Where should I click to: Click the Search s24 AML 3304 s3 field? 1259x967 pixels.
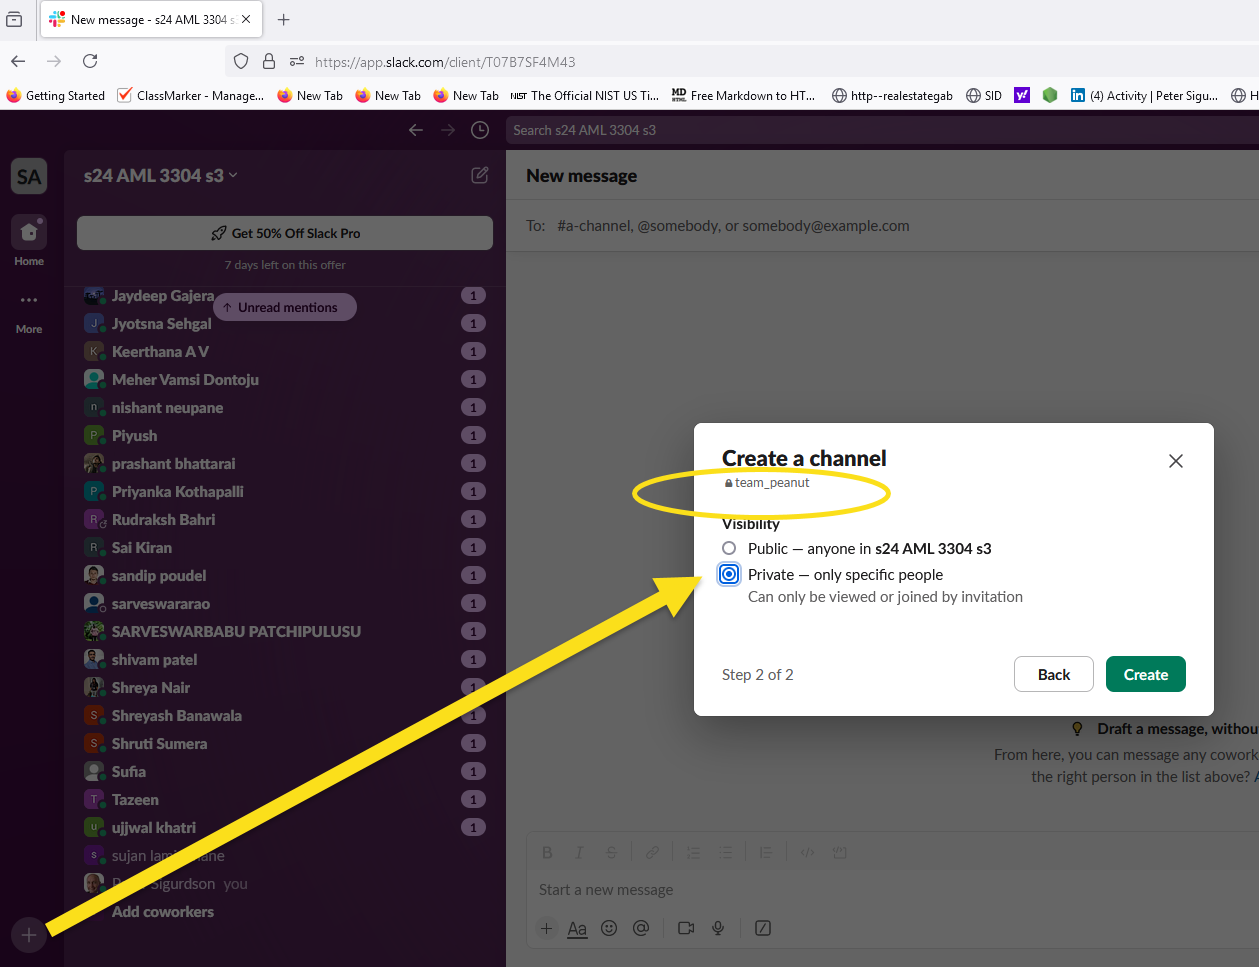tap(882, 130)
